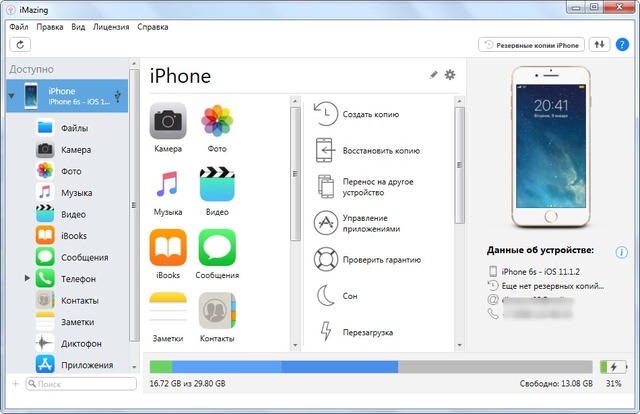Click the iBooks icon in the main grid
This screenshot has width=640, height=414.
tap(168, 247)
